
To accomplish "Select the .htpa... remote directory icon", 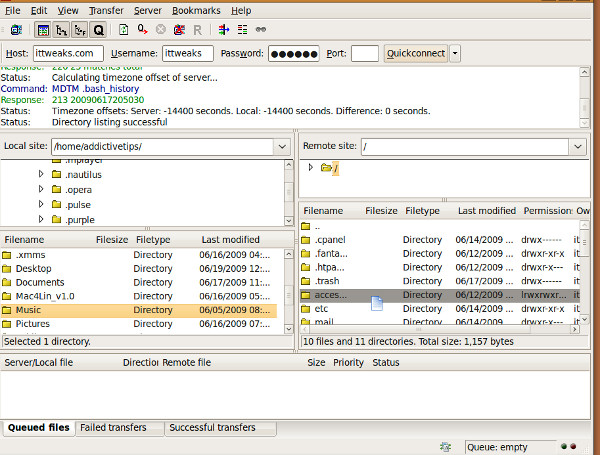I will [305, 267].
